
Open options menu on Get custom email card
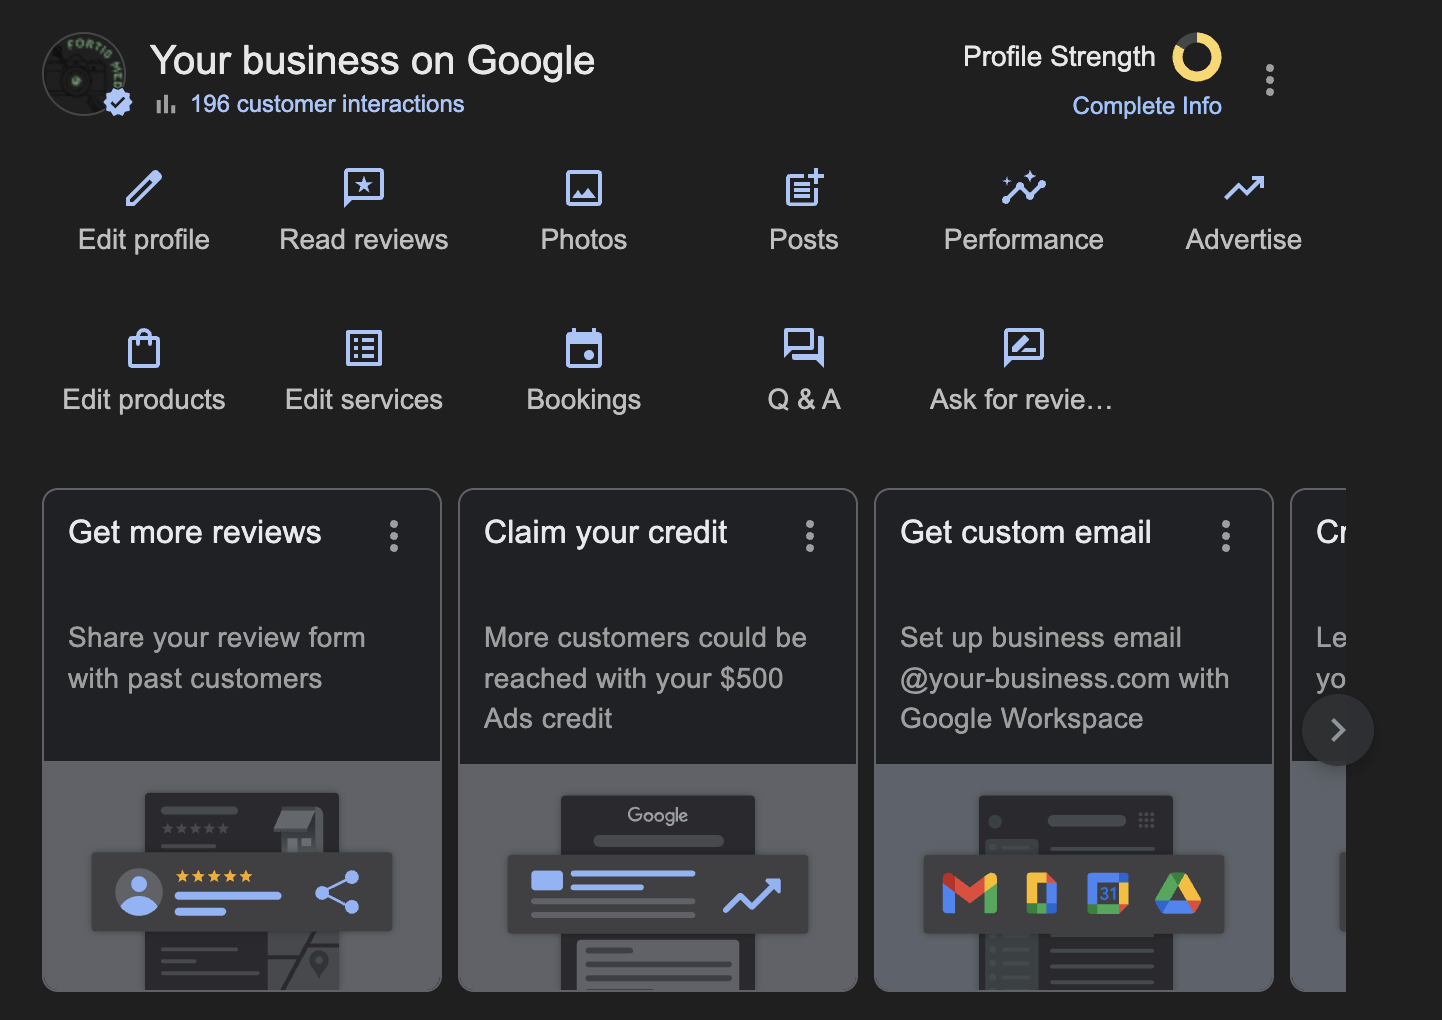point(1226,536)
